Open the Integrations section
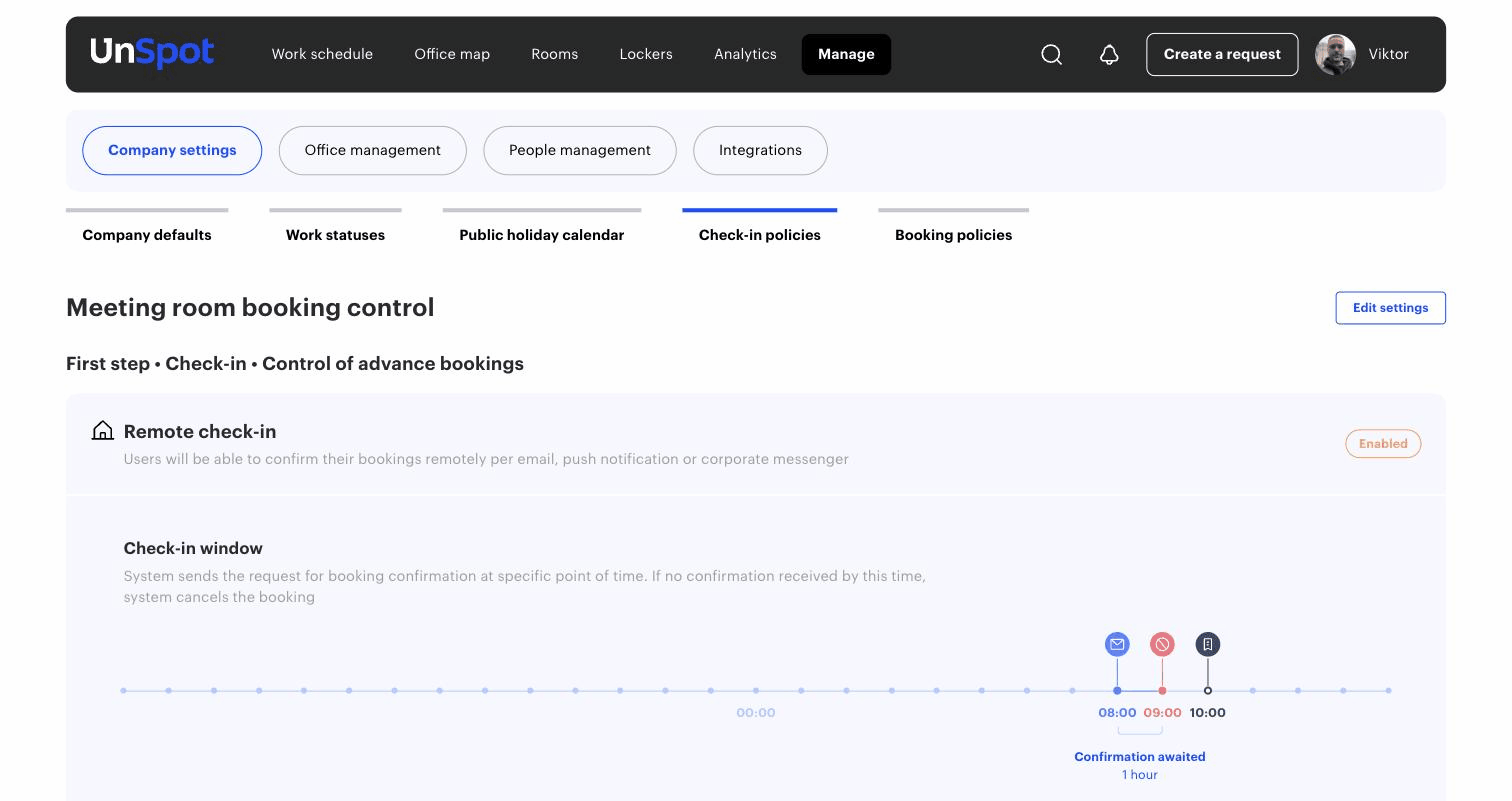The width and height of the screenshot is (1512, 801). 760,150
